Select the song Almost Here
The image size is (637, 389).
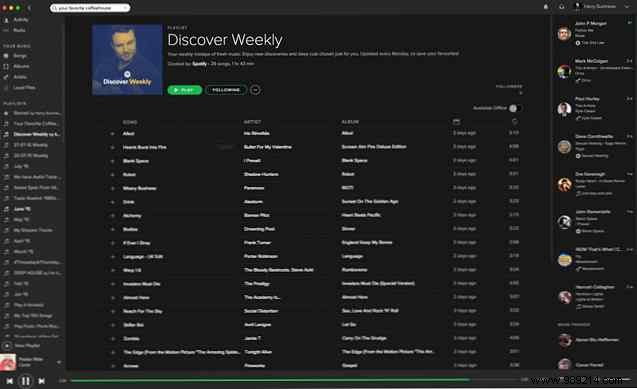tap(136, 298)
